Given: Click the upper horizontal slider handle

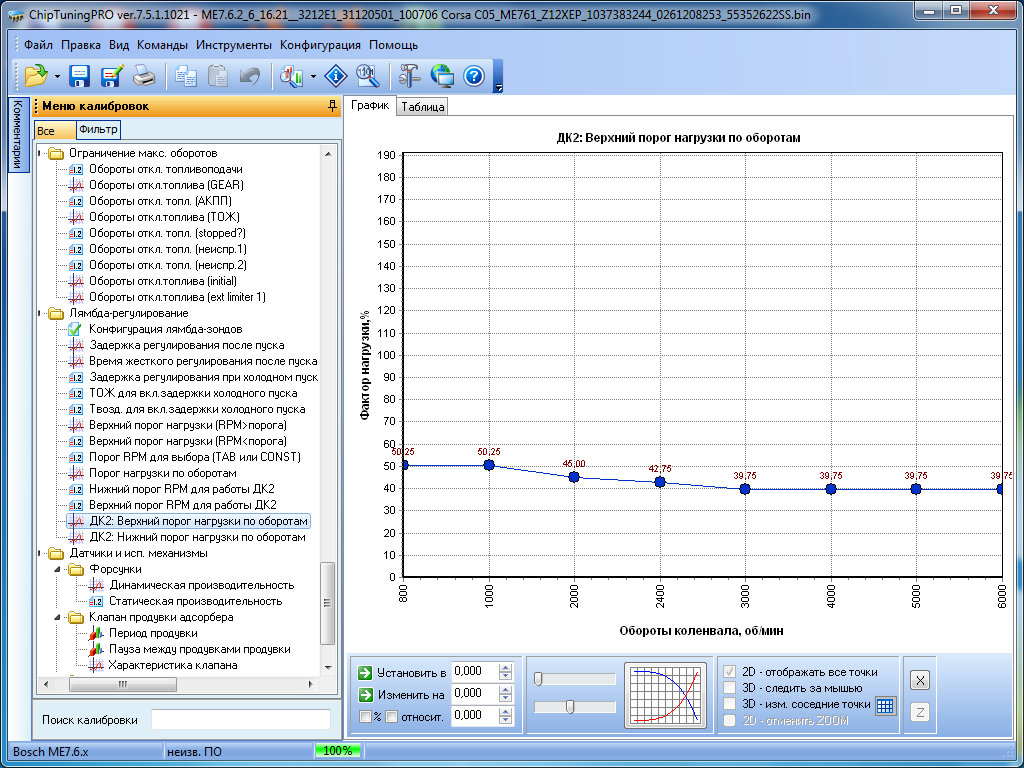Looking at the screenshot, I should click(x=538, y=680).
